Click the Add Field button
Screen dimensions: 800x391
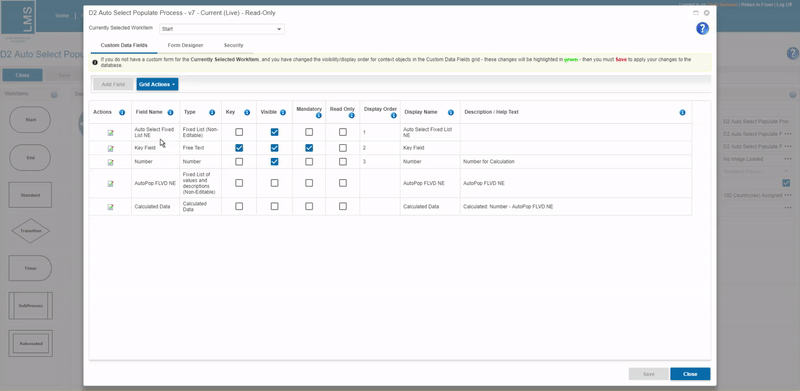pos(113,84)
